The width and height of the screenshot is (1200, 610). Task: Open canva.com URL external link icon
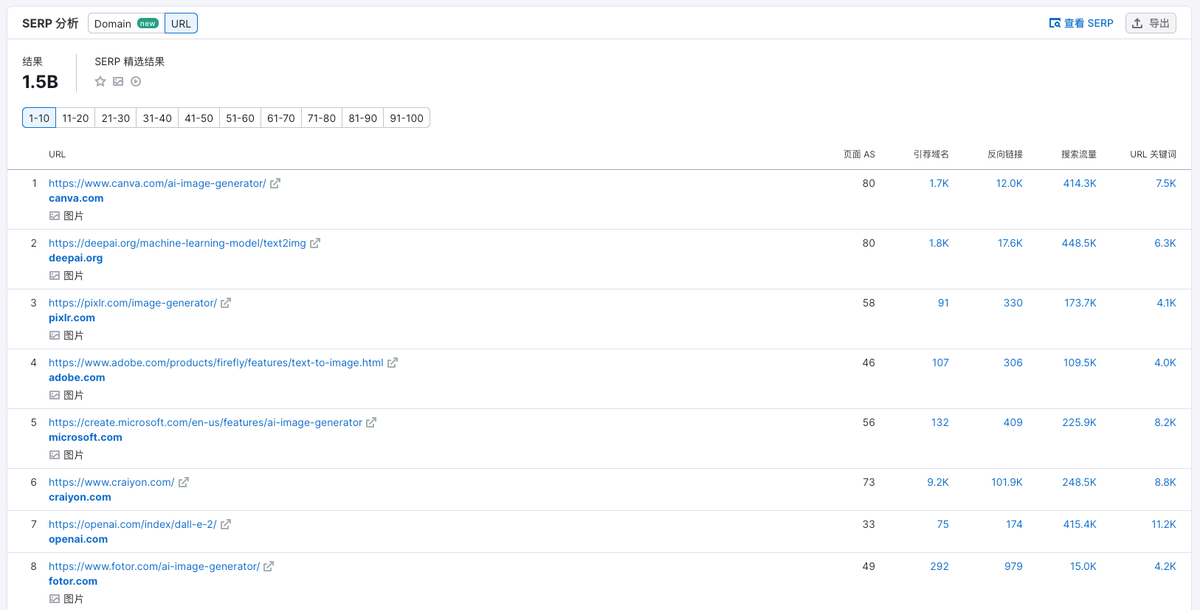[275, 183]
